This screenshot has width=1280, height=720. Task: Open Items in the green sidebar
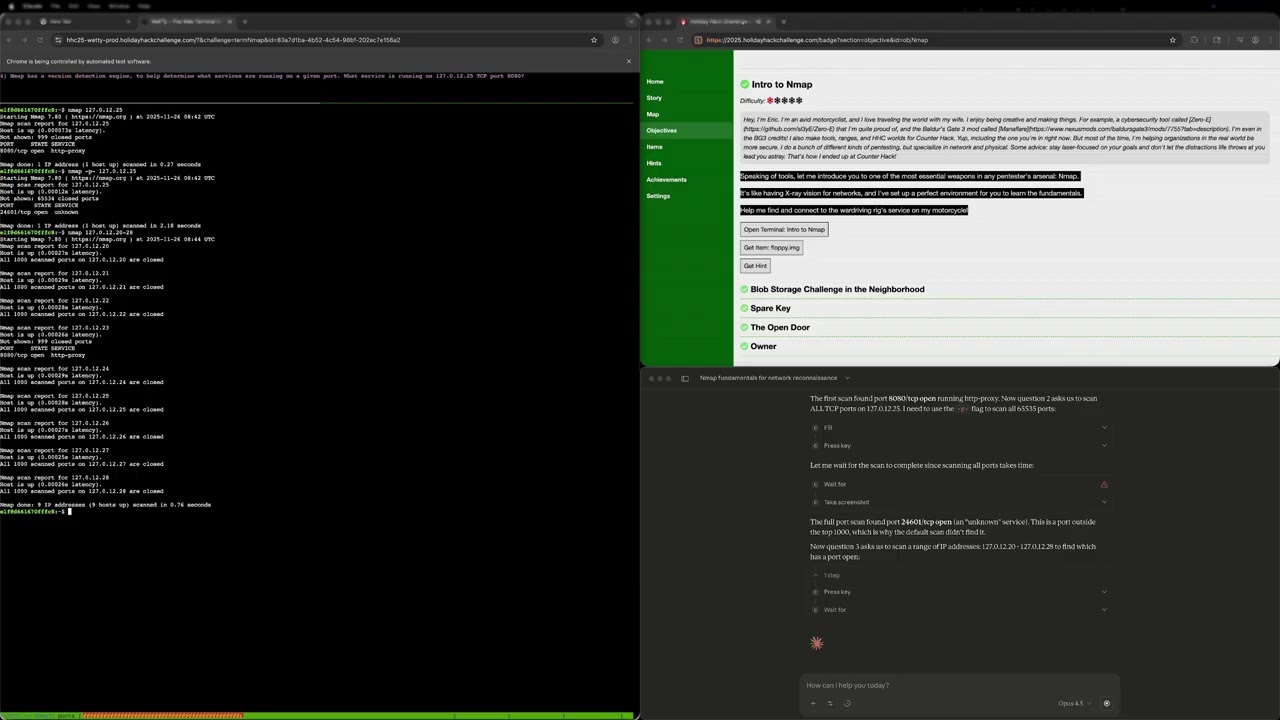(654, 147)
